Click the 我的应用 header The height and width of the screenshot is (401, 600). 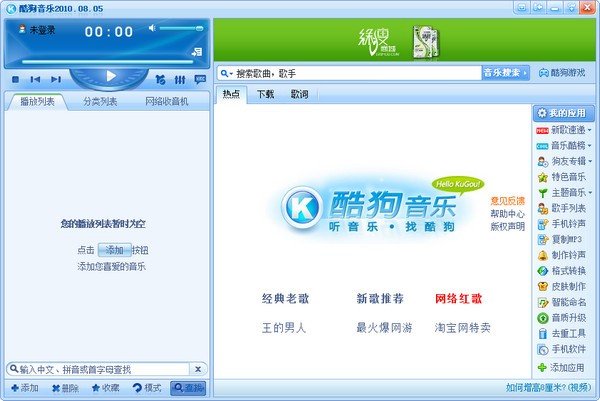(x=563, y=113)
